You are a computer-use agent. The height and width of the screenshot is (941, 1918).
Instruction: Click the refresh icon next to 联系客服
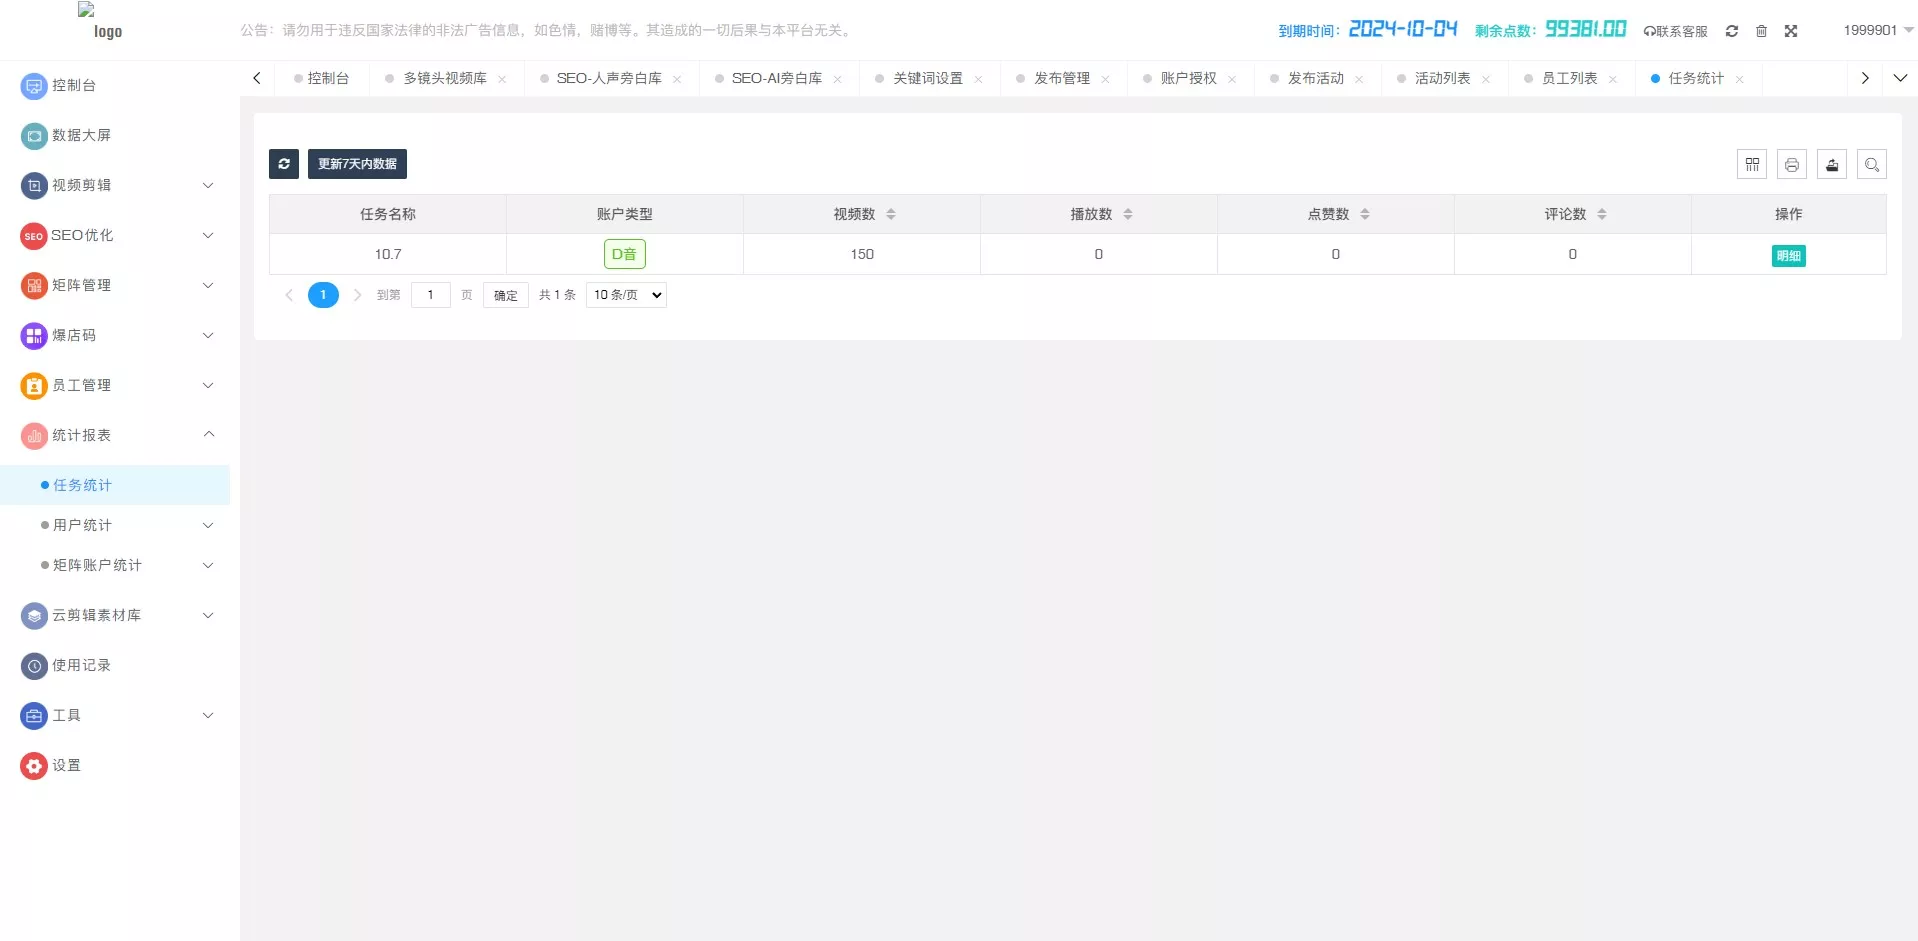(1731, 31)
